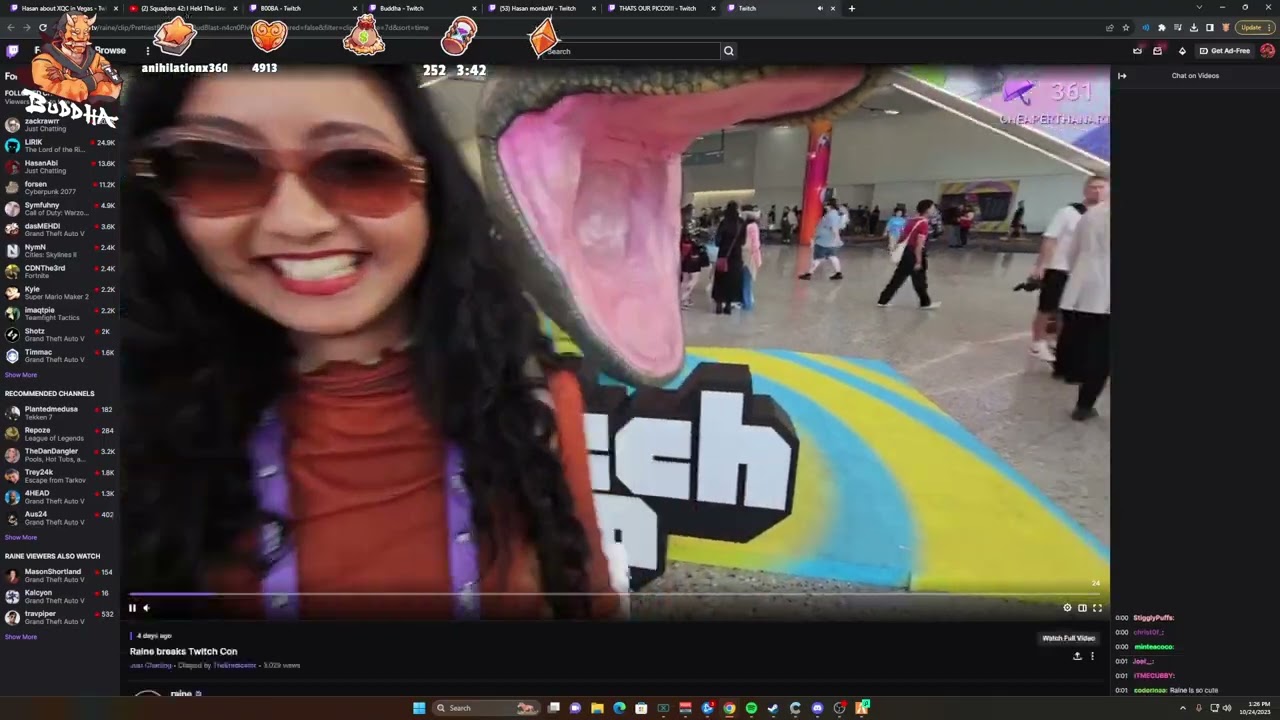The height and width of the screenshot is (720, 1280).
Task: Open zackrawrr channel in followed list
Action: tap(60, 125)
